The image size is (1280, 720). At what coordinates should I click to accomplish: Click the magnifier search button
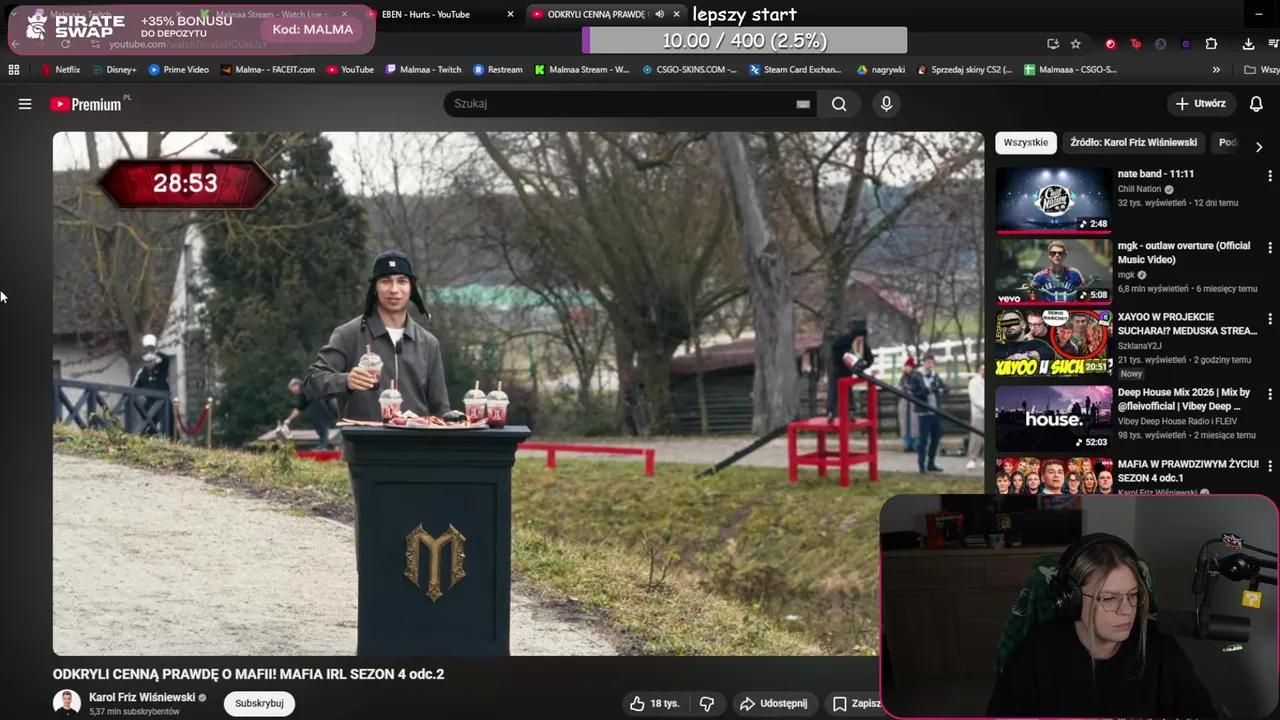click(839, 104)
